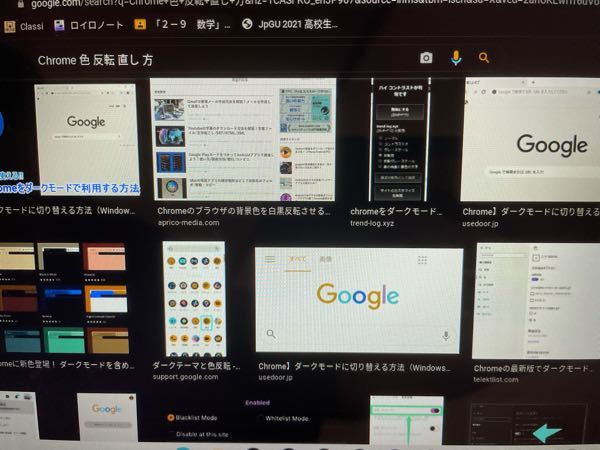Screen dimensions: 600x450
Task: Click the yellow bookmark icon after ロイロノート
Action: pyautogui.click(x=139, y=23)
